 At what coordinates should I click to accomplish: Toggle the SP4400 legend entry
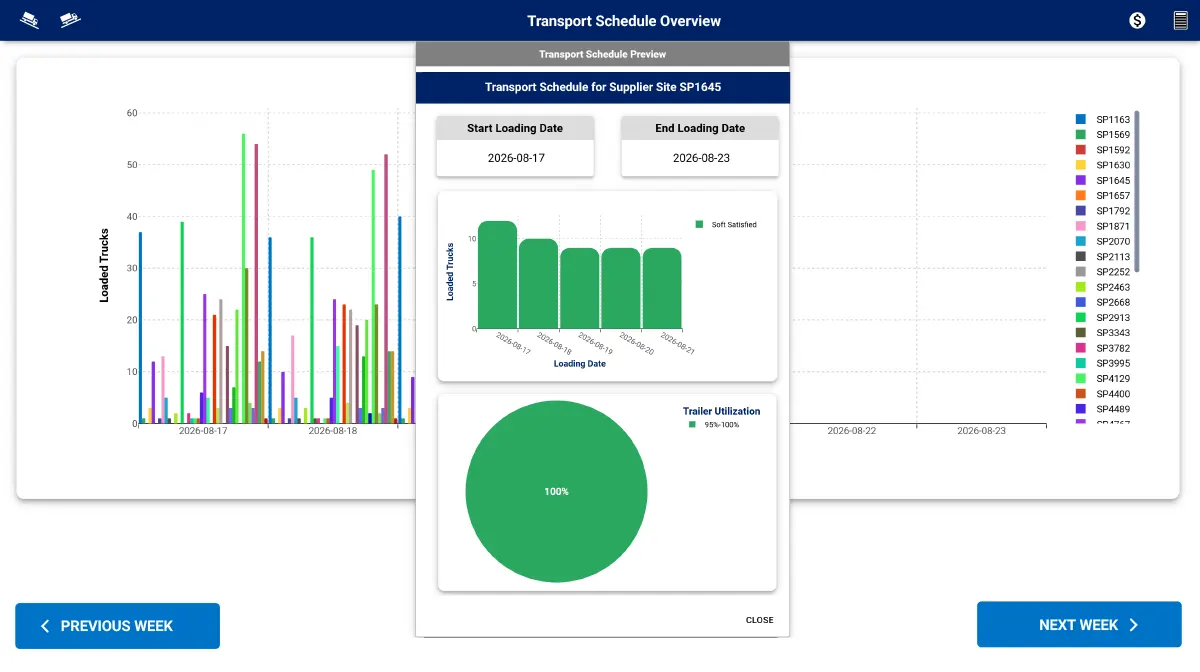(1103, 394)
